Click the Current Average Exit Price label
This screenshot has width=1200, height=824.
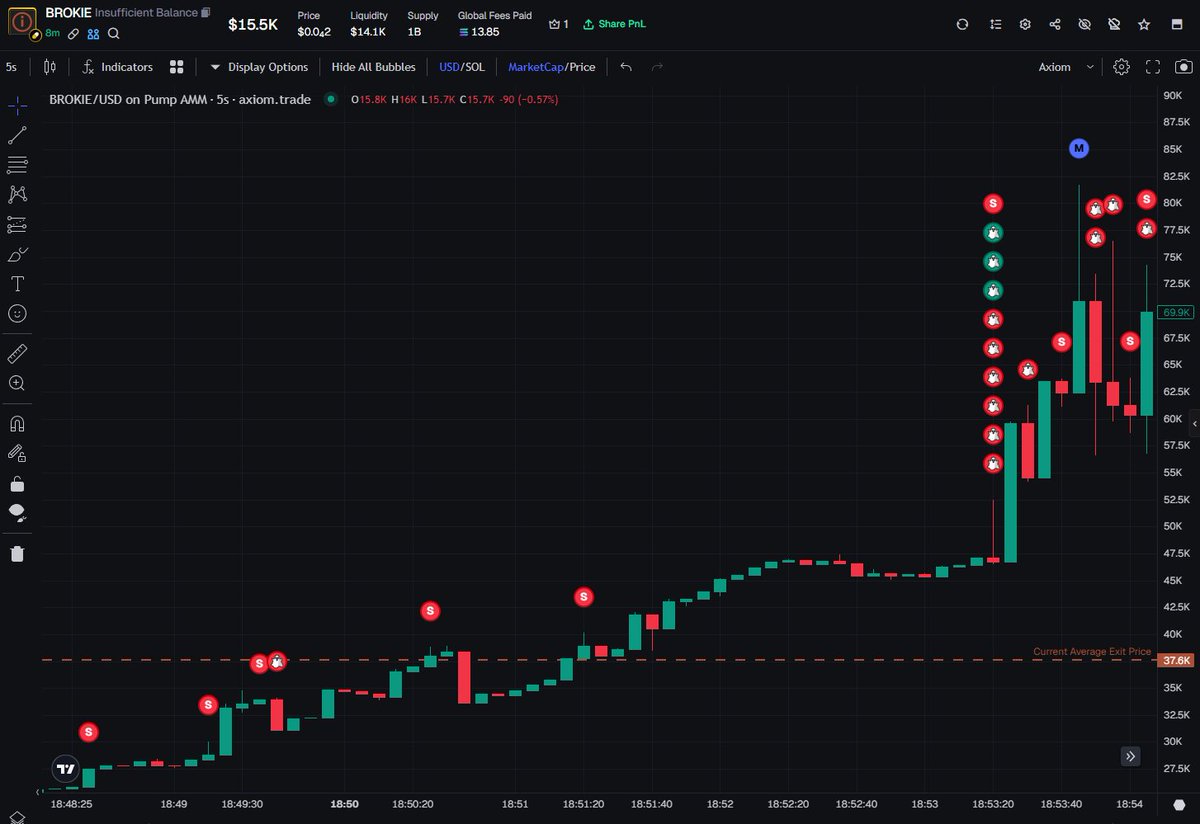point(1092,652)
